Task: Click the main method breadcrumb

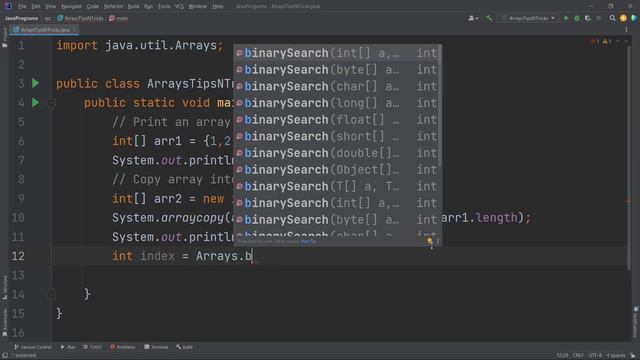Action: click(x=119, y=18)
